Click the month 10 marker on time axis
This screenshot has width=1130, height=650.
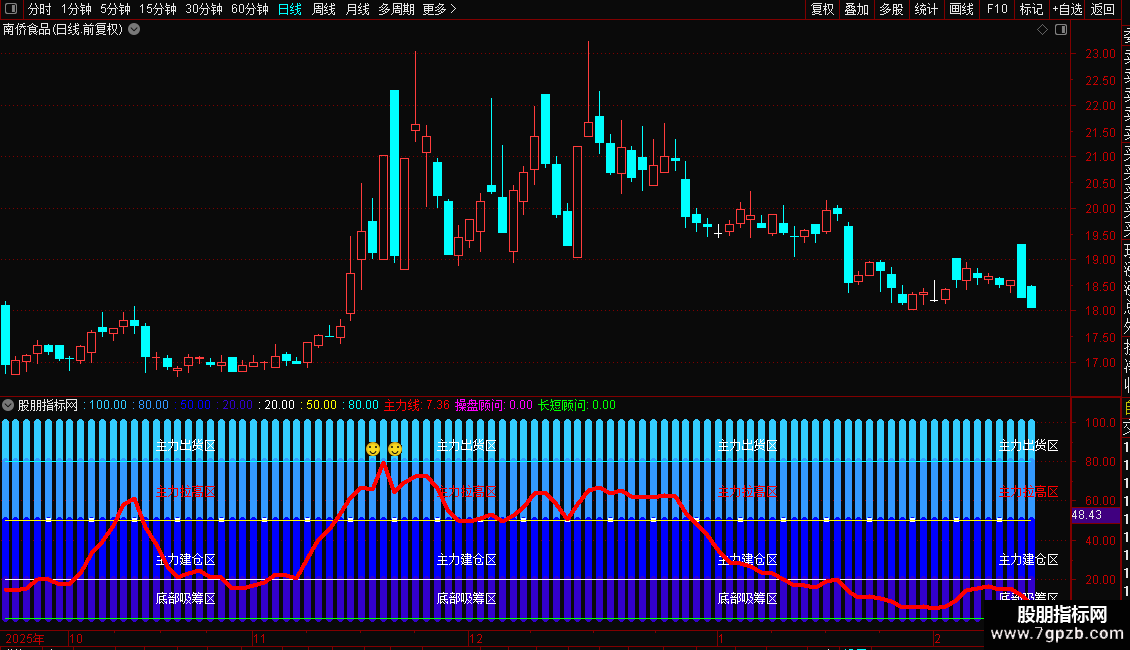pos(76,638)
